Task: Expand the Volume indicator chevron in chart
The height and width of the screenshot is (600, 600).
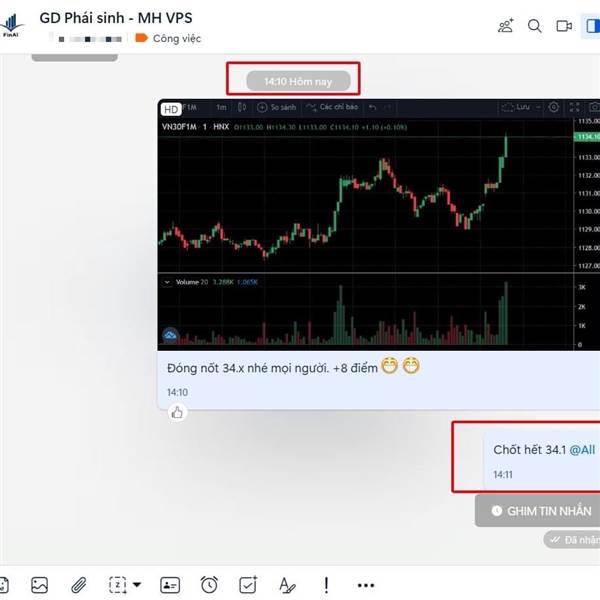Action: (167, 282)
